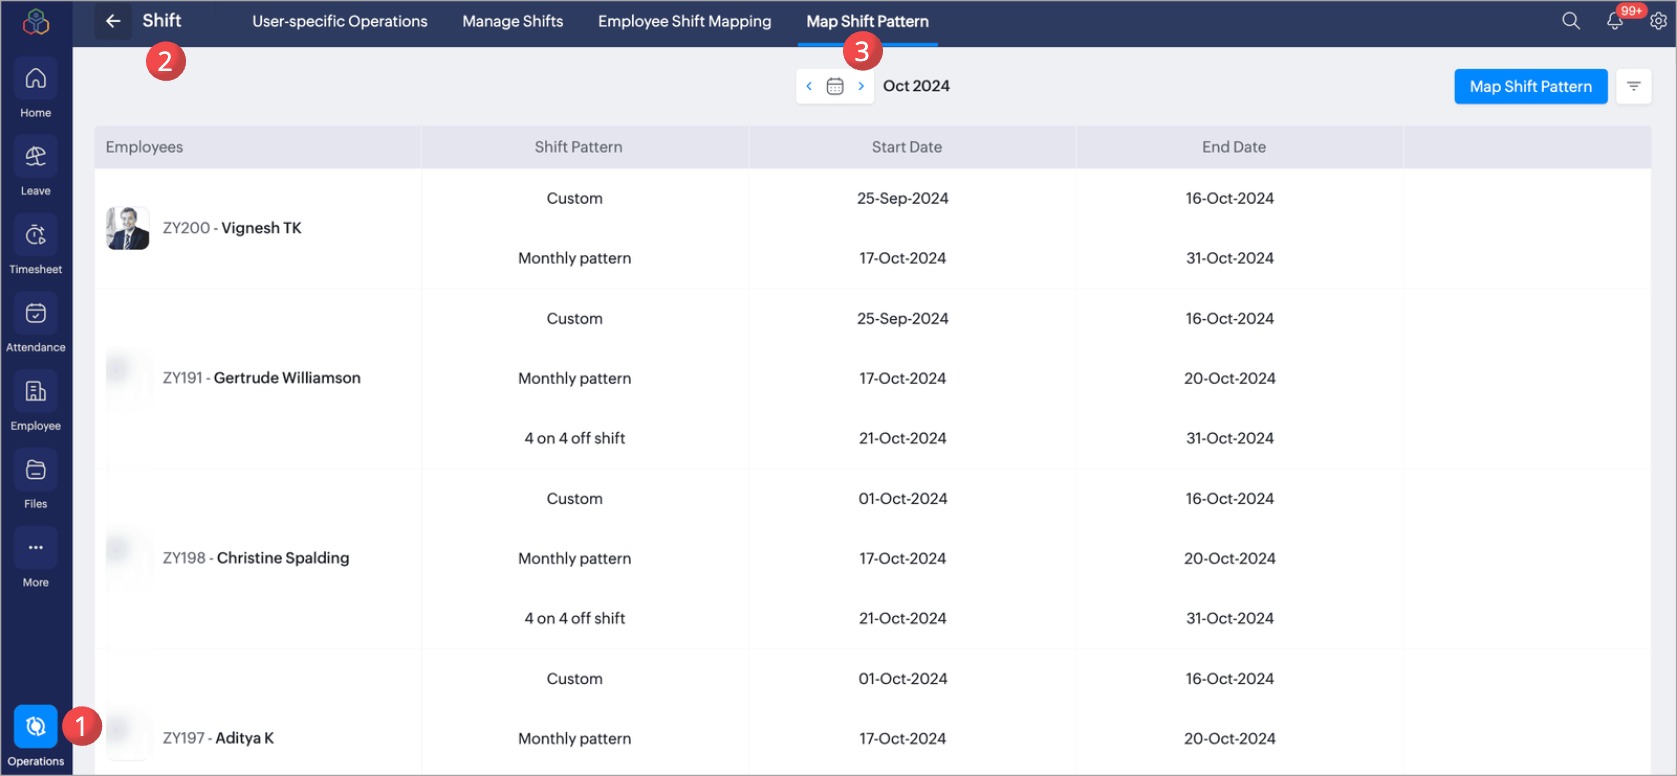1677x776 pixels.
Task: Open the search icon in top bar
Action: (1571, 21)
